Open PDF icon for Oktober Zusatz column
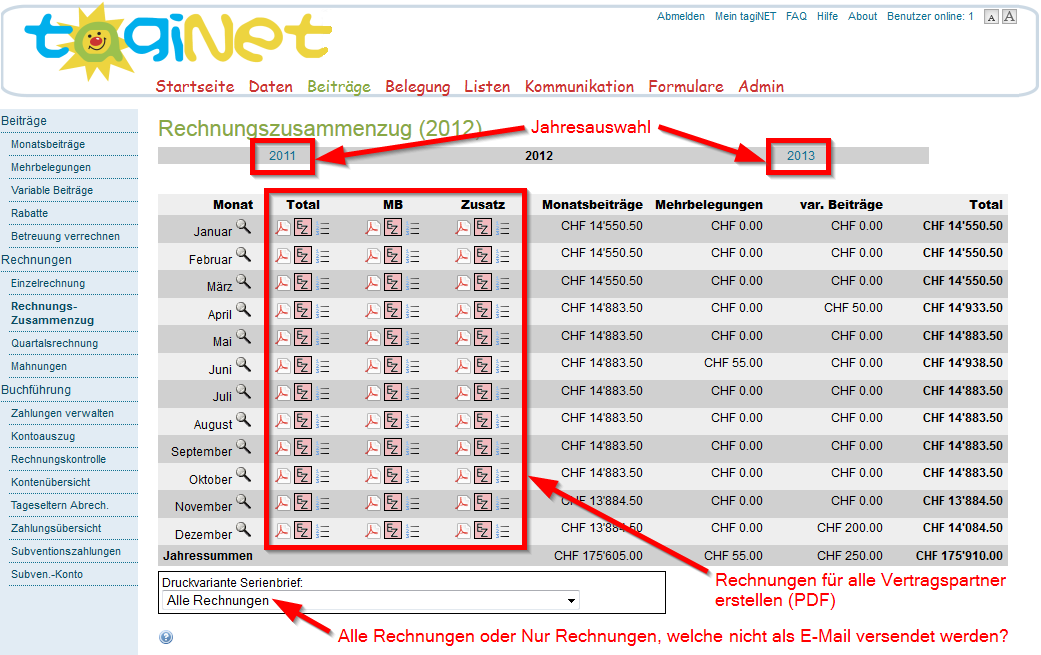 462,476
